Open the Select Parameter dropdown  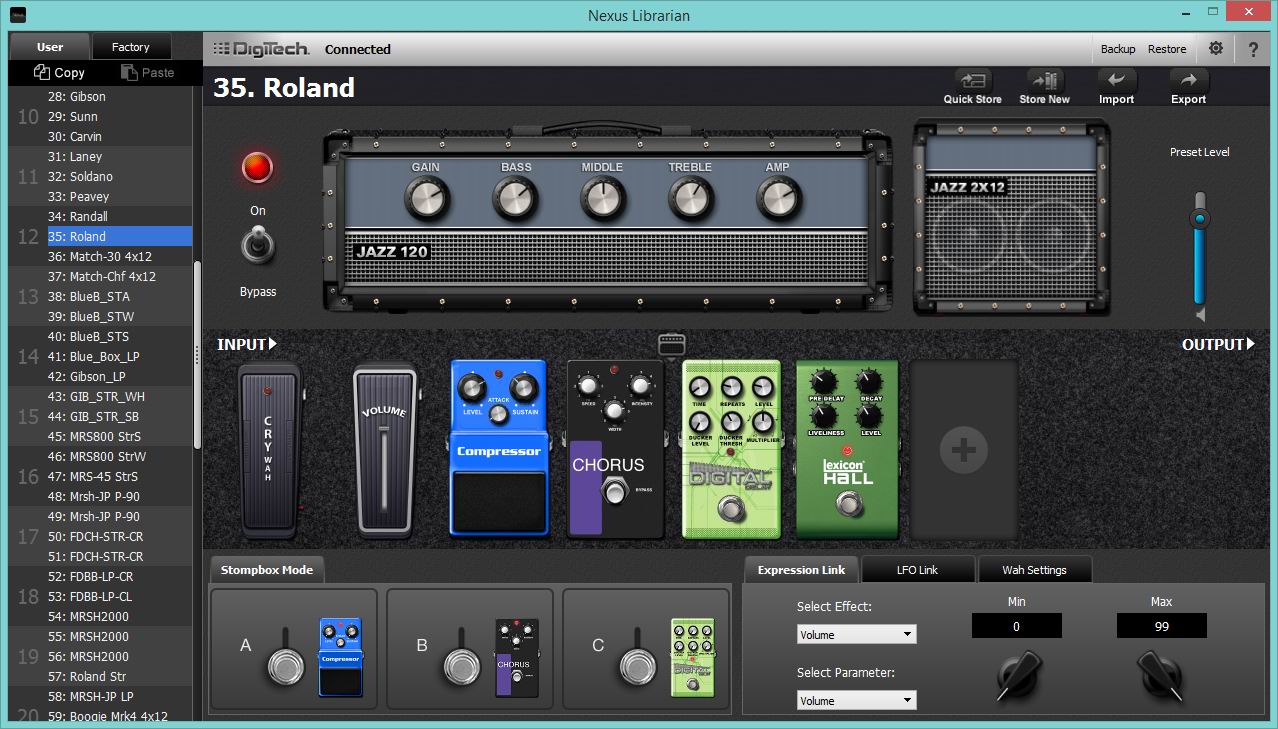coord(856,701)
